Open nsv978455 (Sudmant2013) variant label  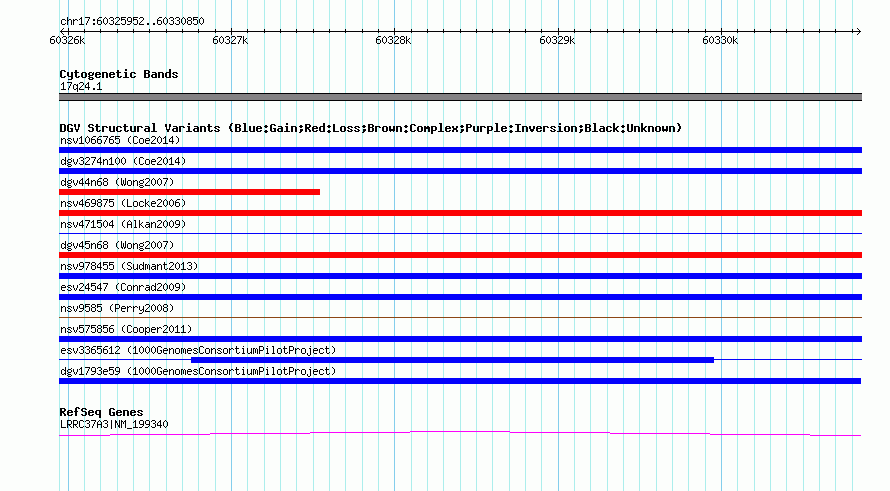coord(129,266)
